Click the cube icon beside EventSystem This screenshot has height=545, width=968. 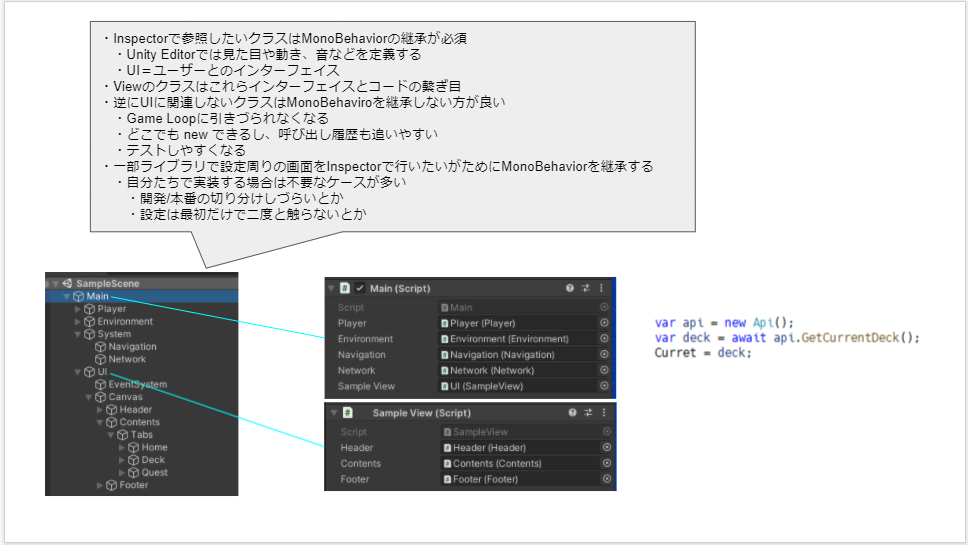101,384
